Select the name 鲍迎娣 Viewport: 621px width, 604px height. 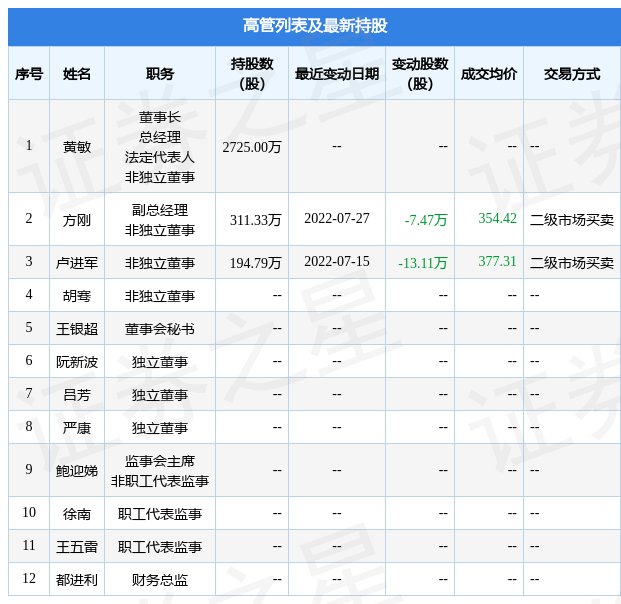click(77, 471)
